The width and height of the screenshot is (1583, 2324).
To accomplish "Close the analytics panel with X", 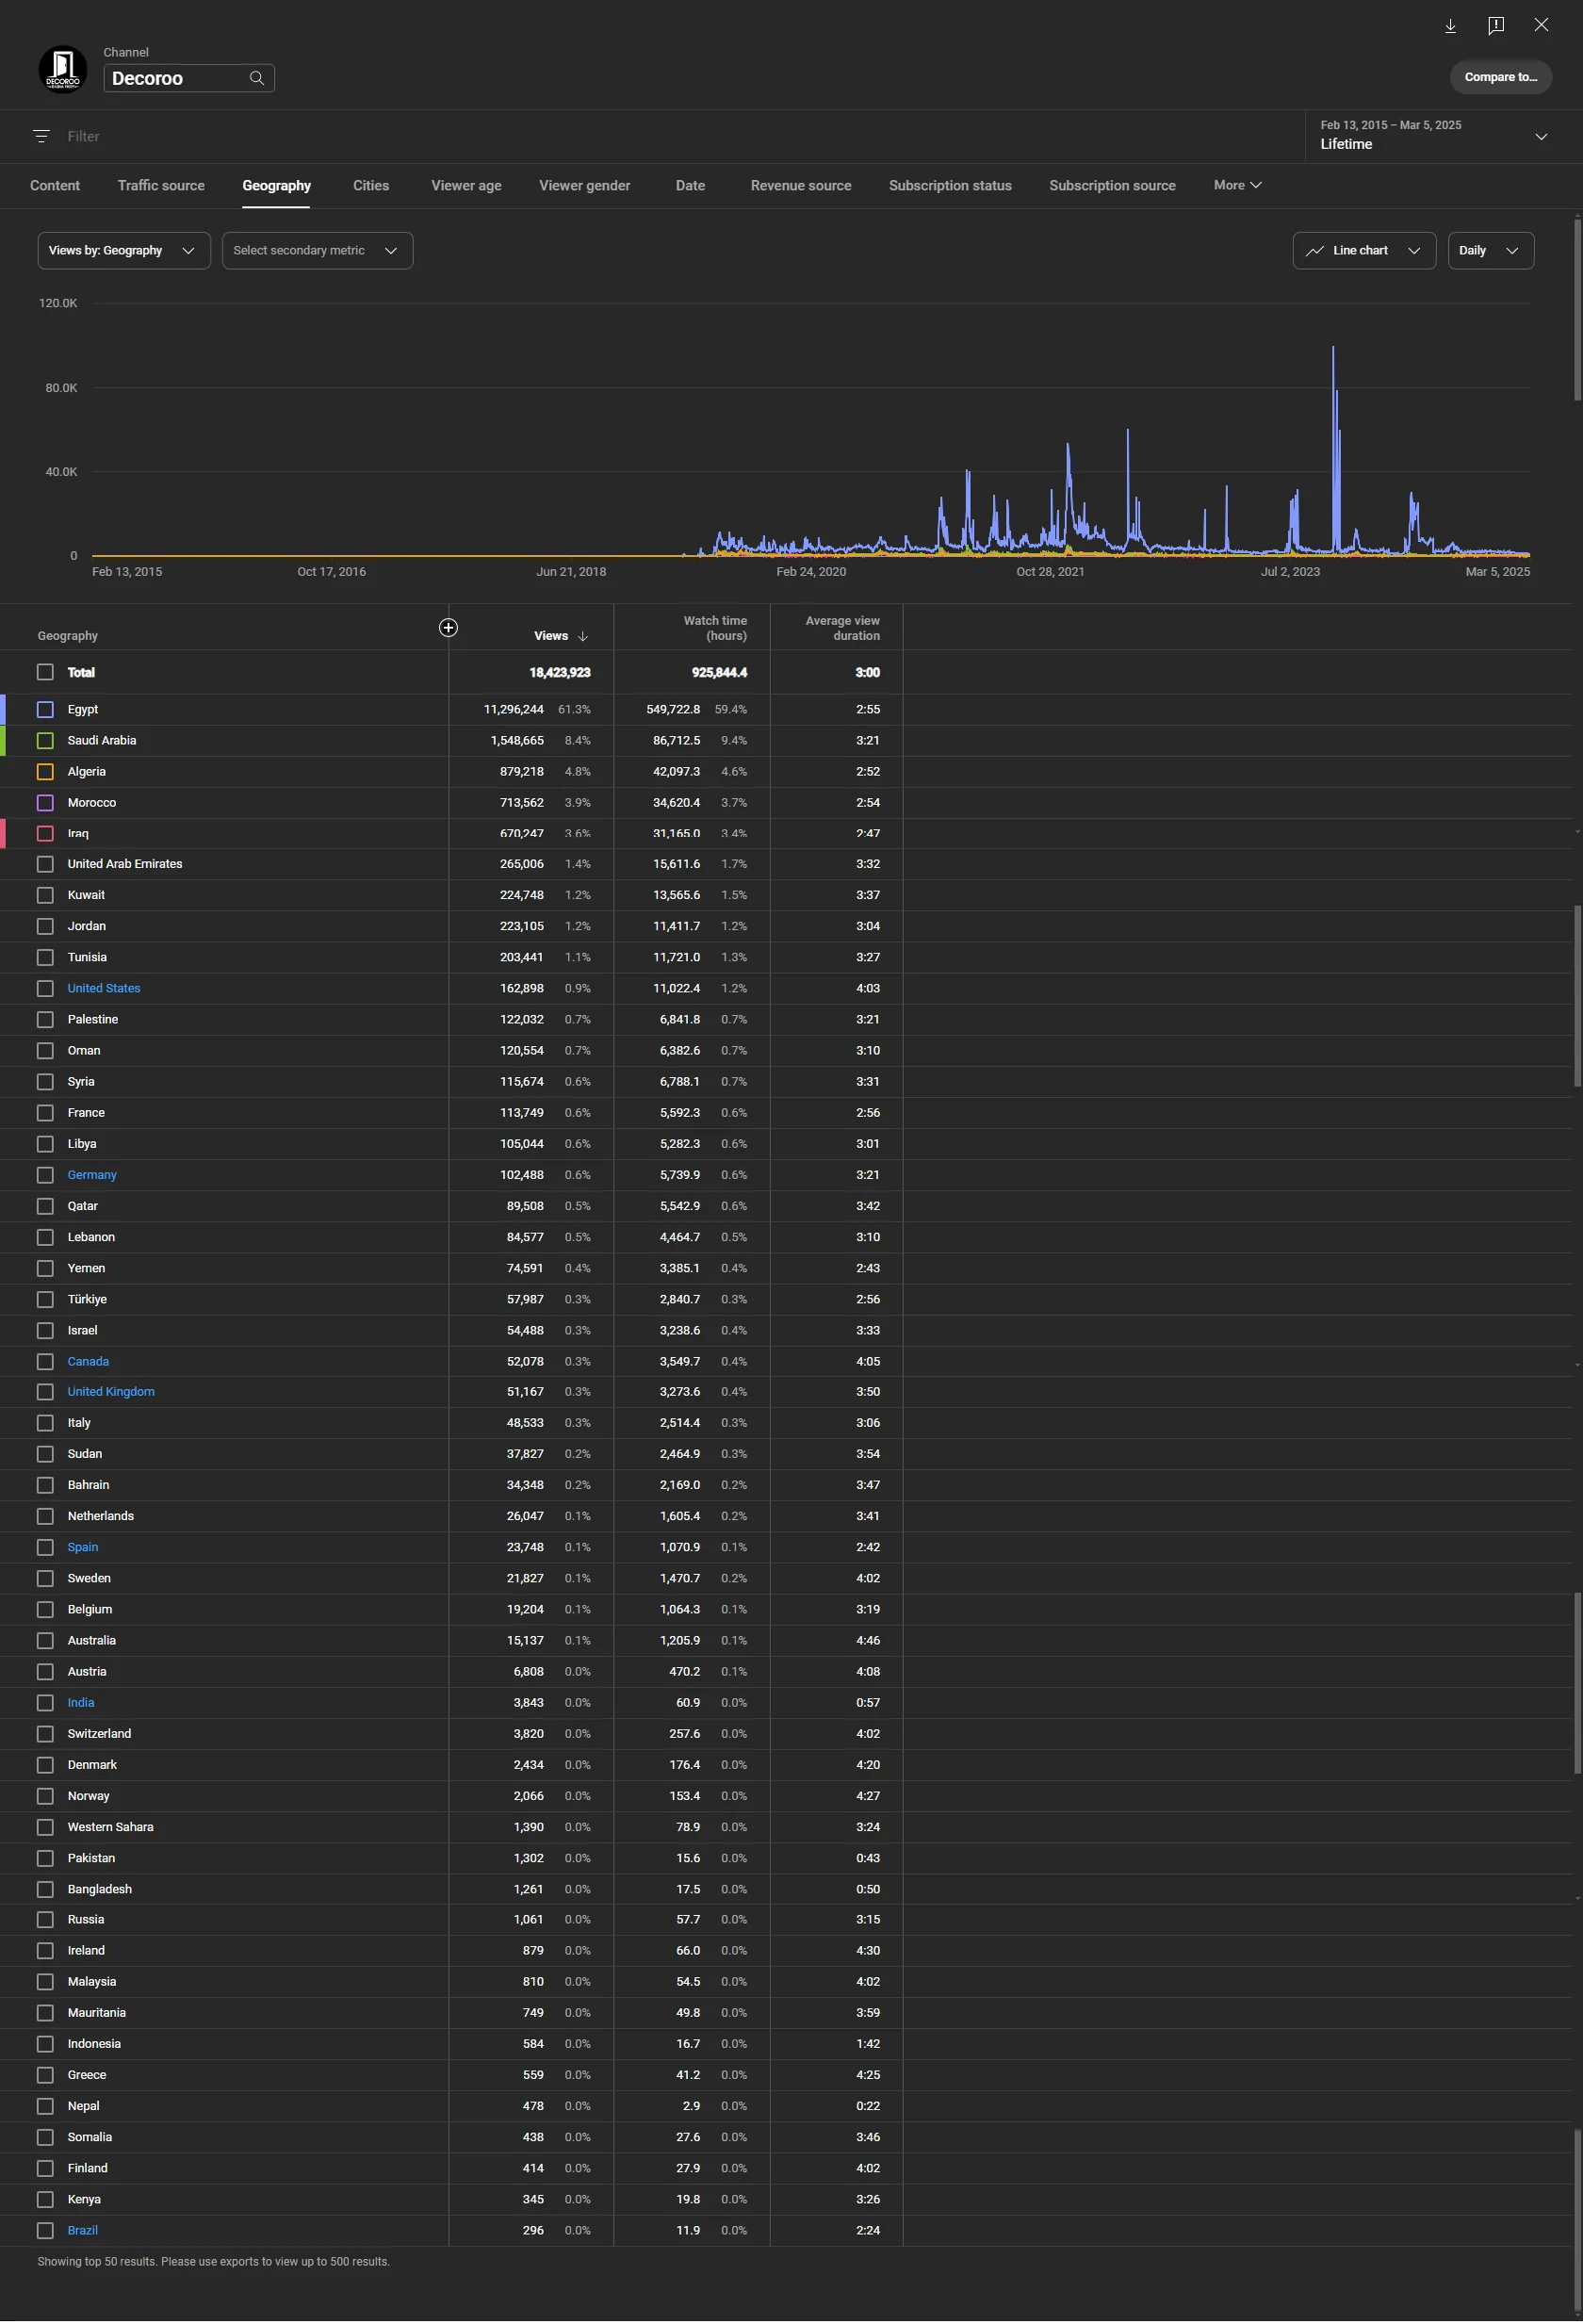I will (1541, 25).
